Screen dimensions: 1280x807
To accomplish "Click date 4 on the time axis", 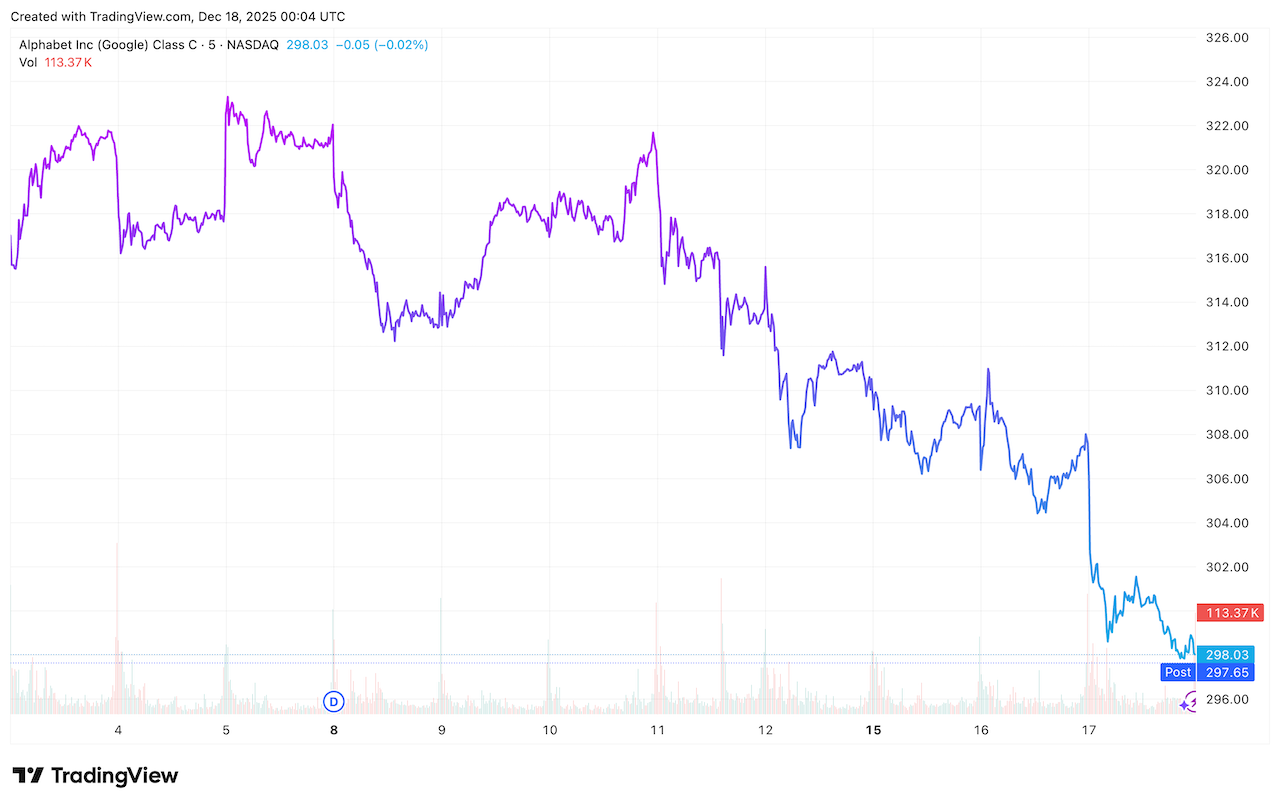I will pos(118,730).
